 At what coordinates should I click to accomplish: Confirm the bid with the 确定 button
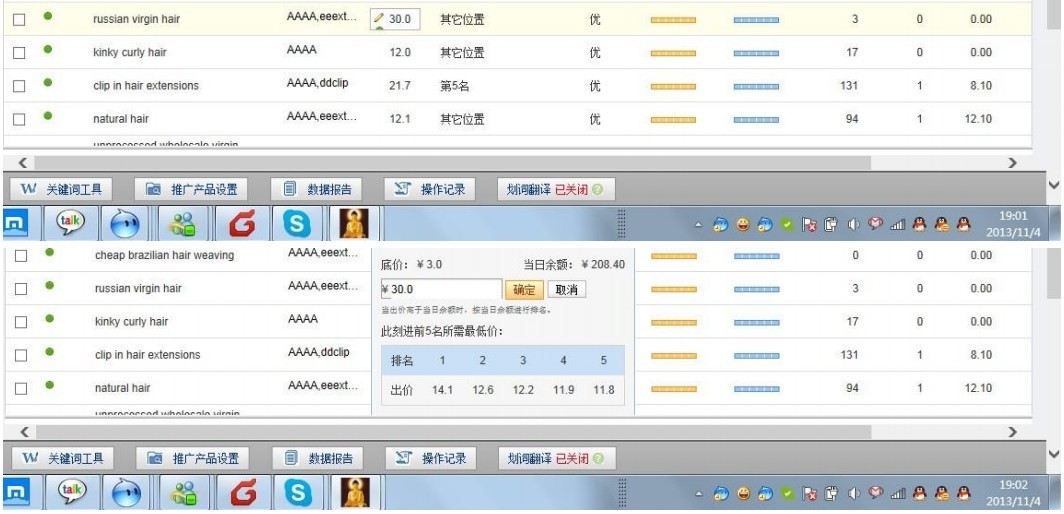(524, 290)
